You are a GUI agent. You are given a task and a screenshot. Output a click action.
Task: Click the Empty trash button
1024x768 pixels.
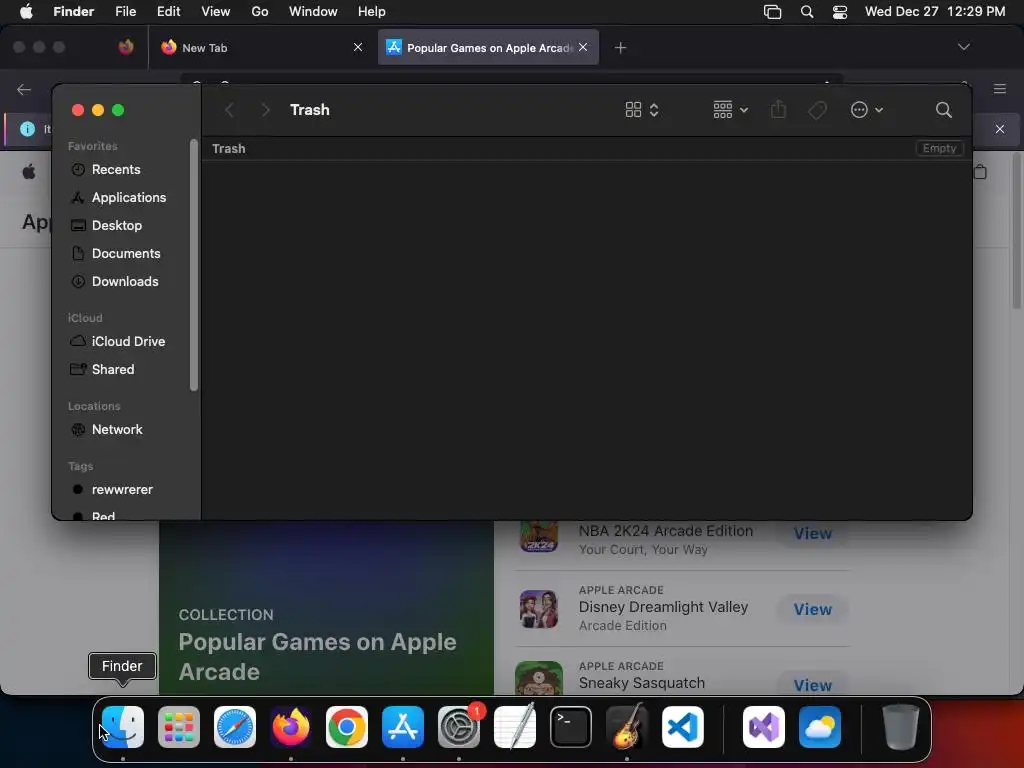coord(939,148)
